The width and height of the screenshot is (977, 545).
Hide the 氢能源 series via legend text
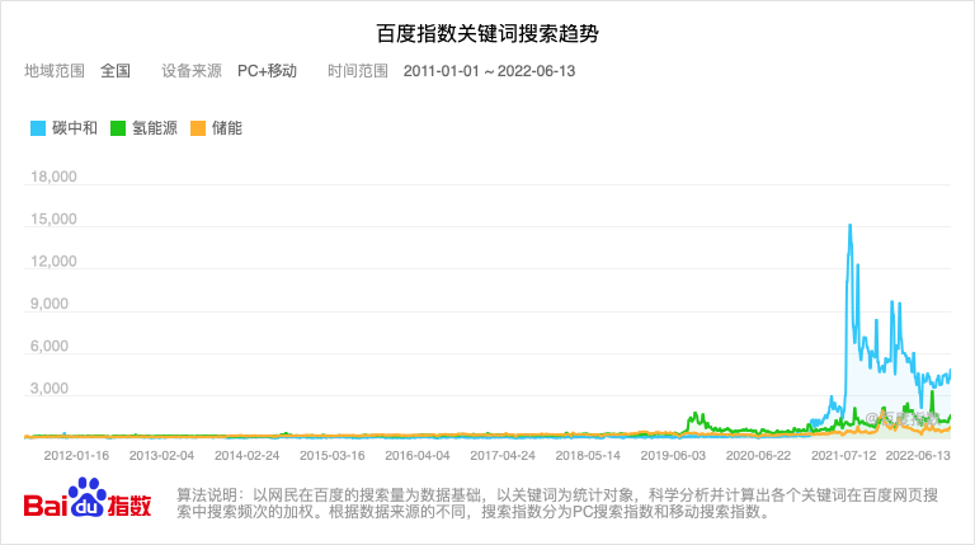155,128
